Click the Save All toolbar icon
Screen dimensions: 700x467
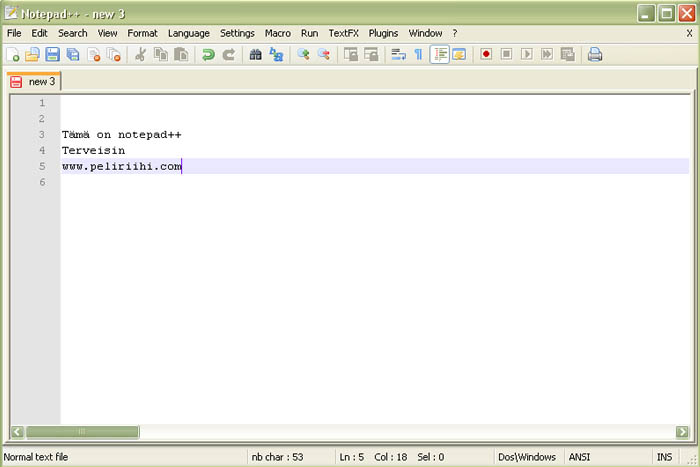tap(73, 54)
